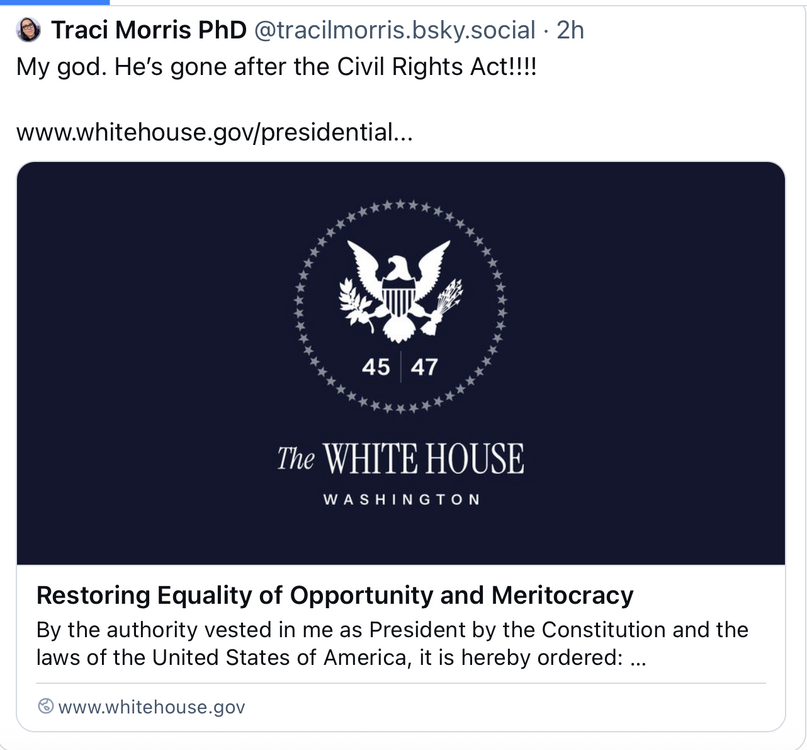
Task: Click the www.whitehouse.gov domain in the card footer
Action: pyautogui.click(x=151, y=707)
